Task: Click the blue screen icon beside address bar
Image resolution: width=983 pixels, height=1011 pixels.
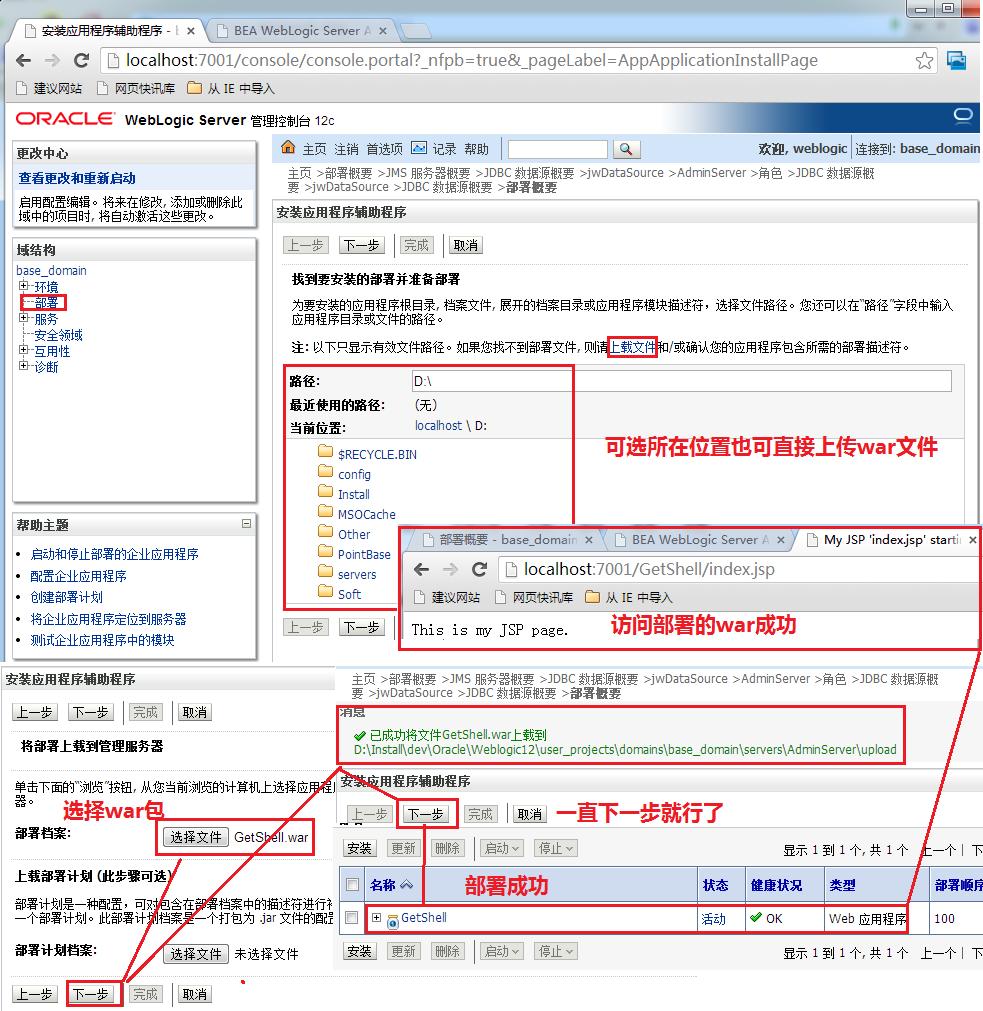Action: click(x=957, y=61)
